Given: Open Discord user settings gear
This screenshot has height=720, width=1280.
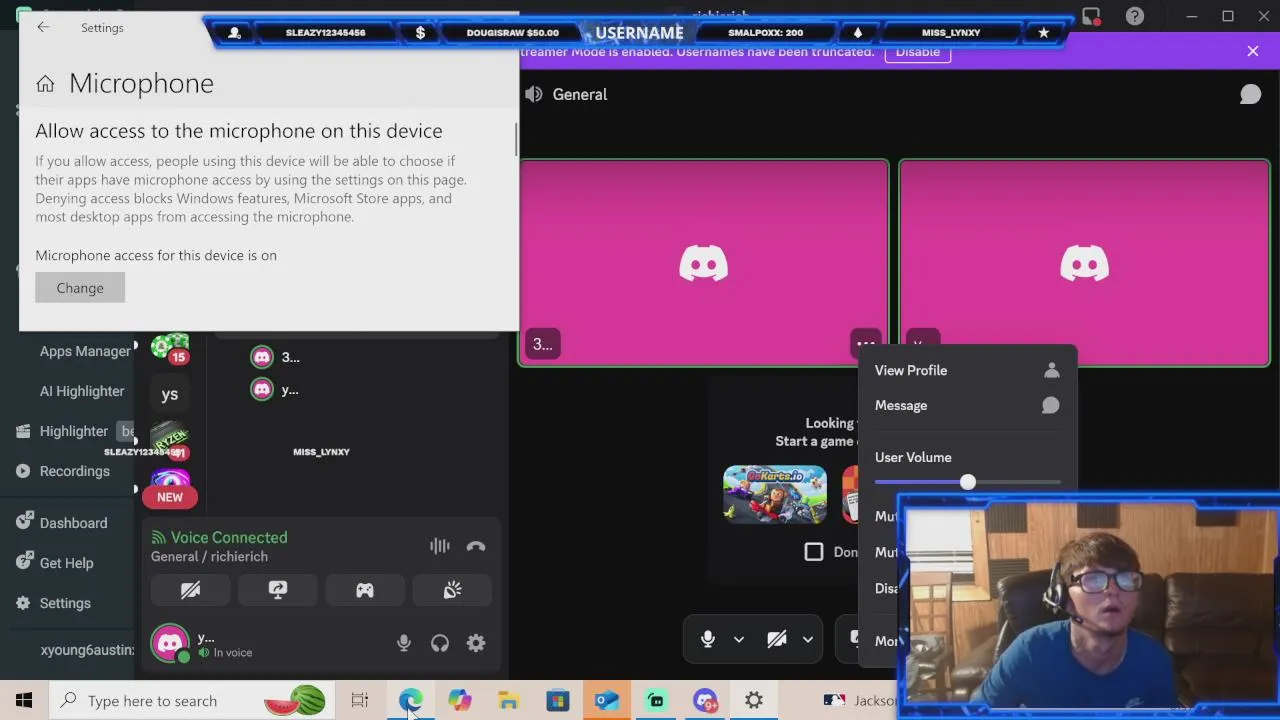Looking at the screenshot, I should 476,643.
